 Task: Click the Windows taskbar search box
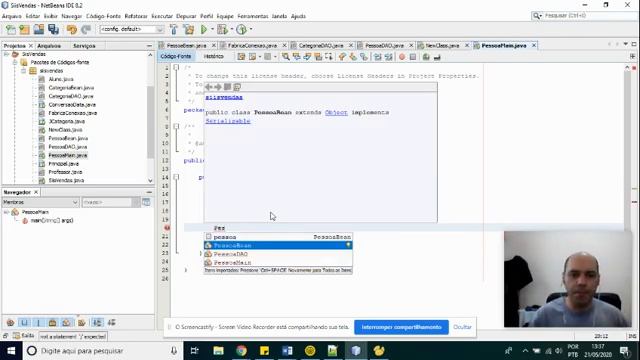pos(103,351)
